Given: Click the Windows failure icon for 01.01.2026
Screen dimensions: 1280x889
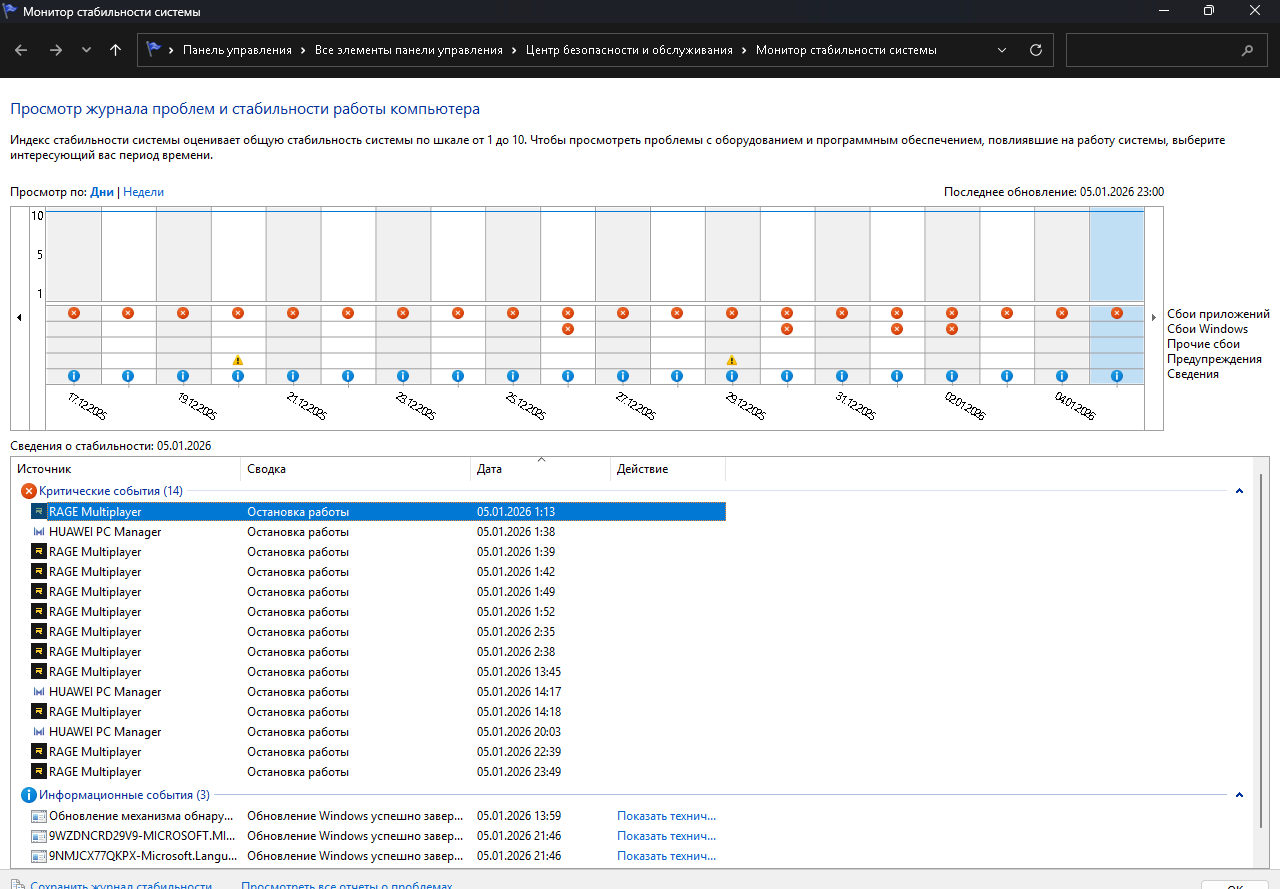Looking at the screenshot, I should (897, 329).
